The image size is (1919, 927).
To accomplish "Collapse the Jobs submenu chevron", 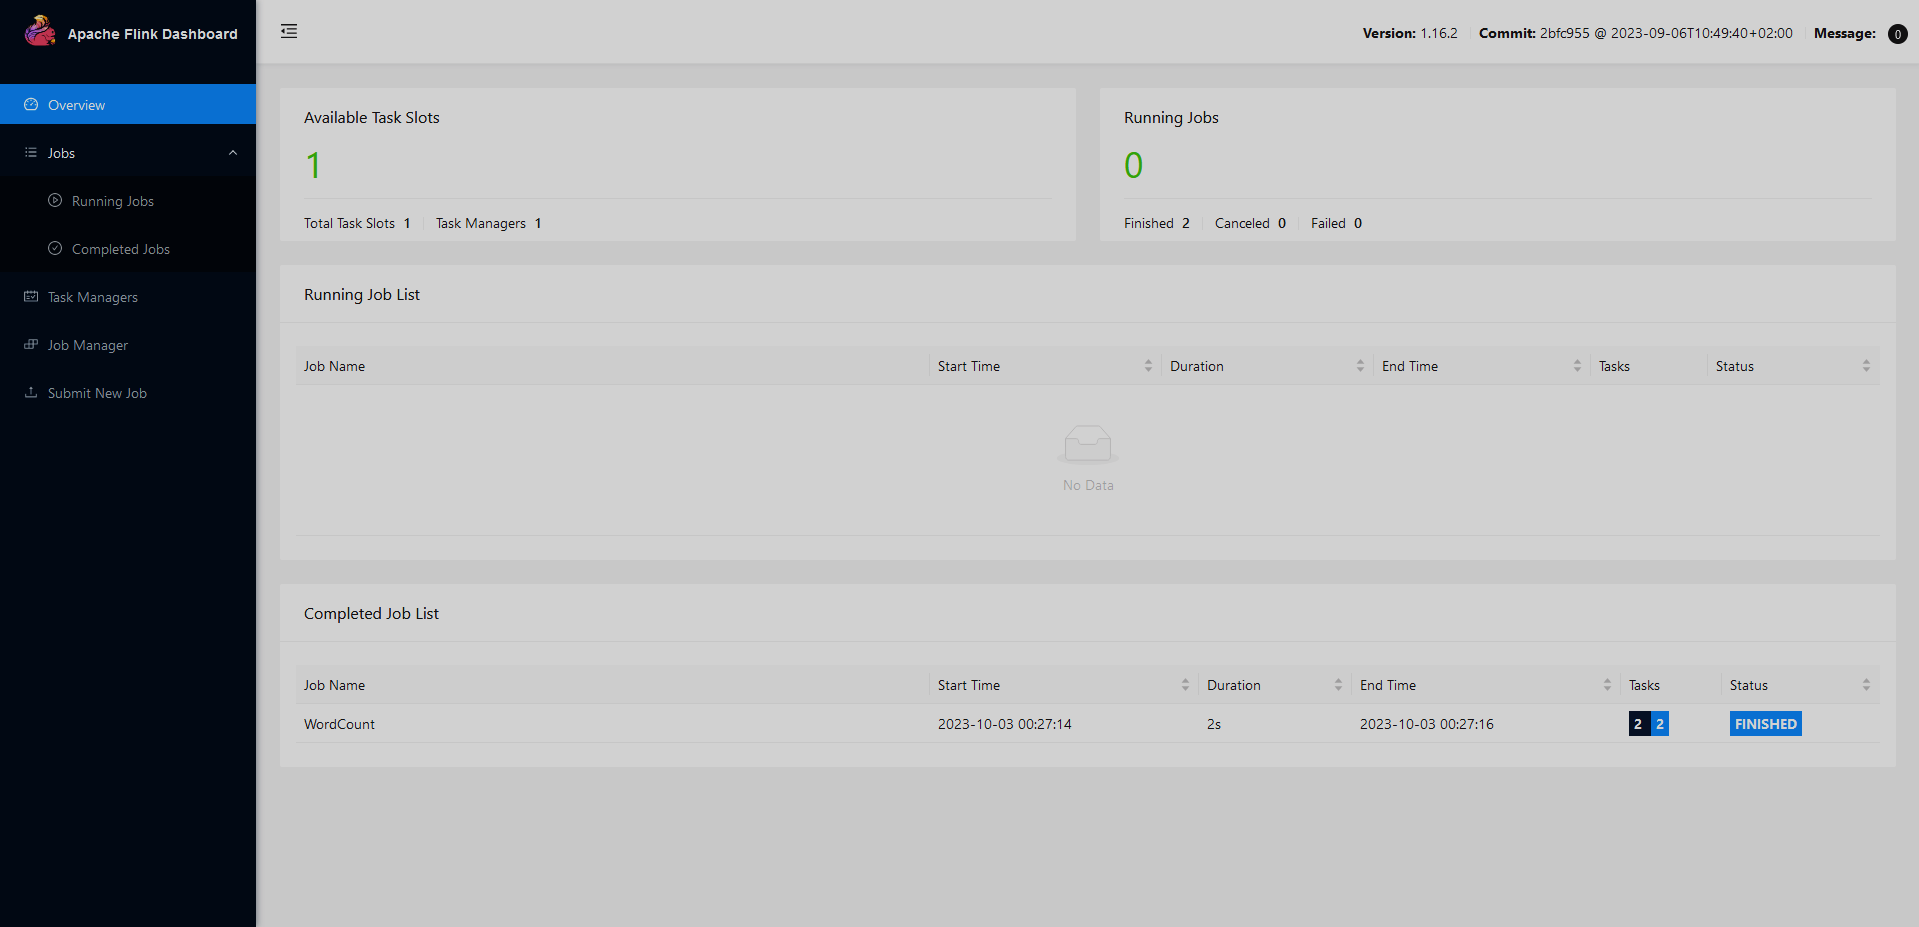I will [x=233, y=153].
